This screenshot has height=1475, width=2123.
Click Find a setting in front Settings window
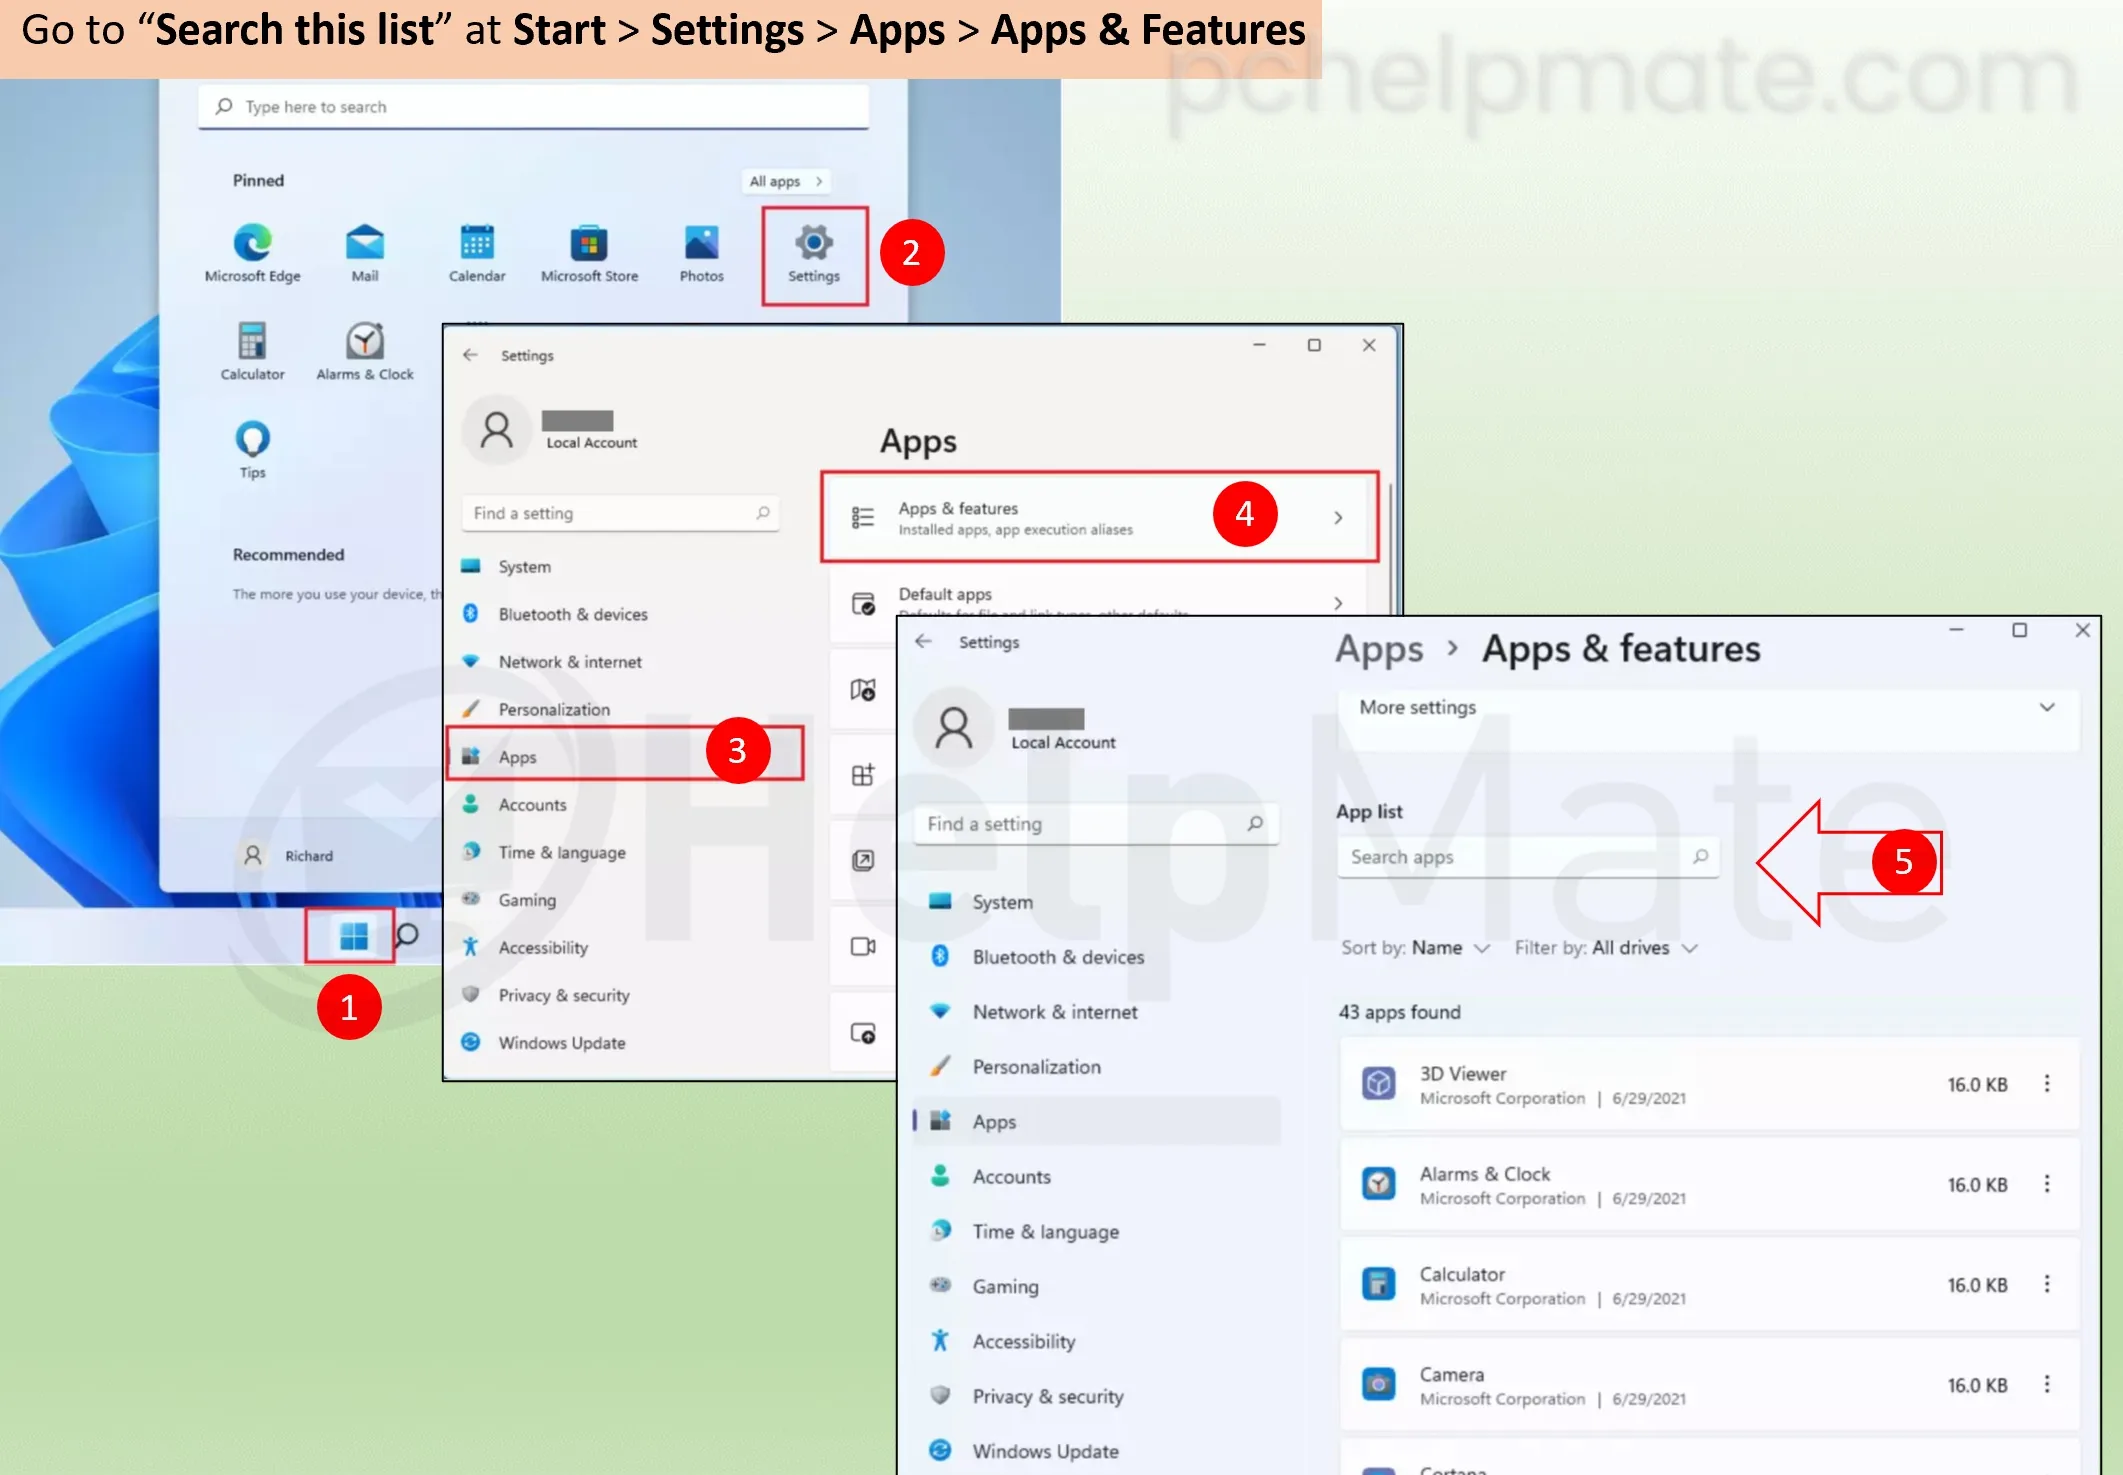(1095, 824)
